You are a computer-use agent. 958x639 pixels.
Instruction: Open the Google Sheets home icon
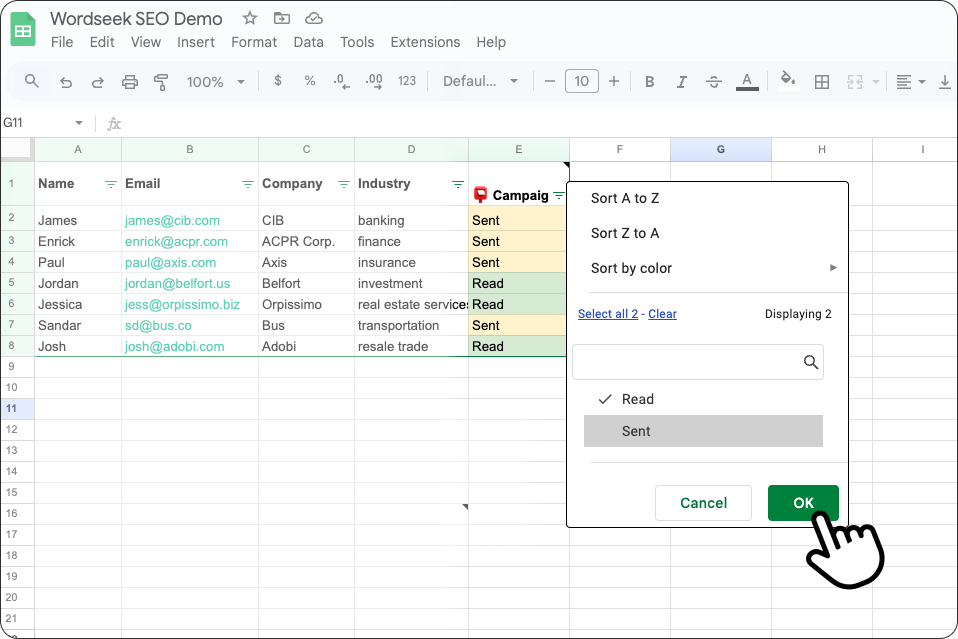coord(23,29)
